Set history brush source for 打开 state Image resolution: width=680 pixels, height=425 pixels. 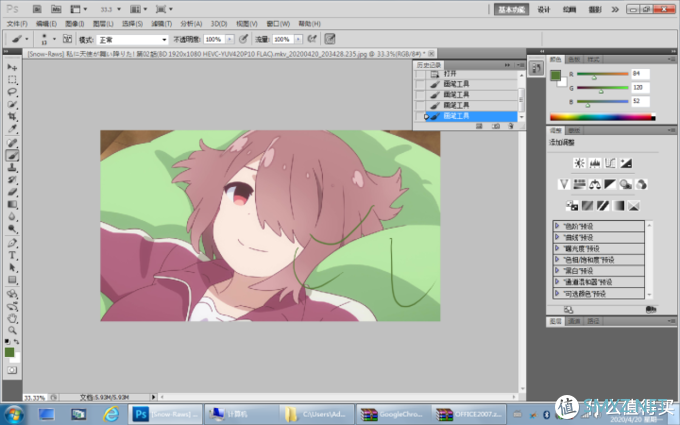[x=419, y=74]
